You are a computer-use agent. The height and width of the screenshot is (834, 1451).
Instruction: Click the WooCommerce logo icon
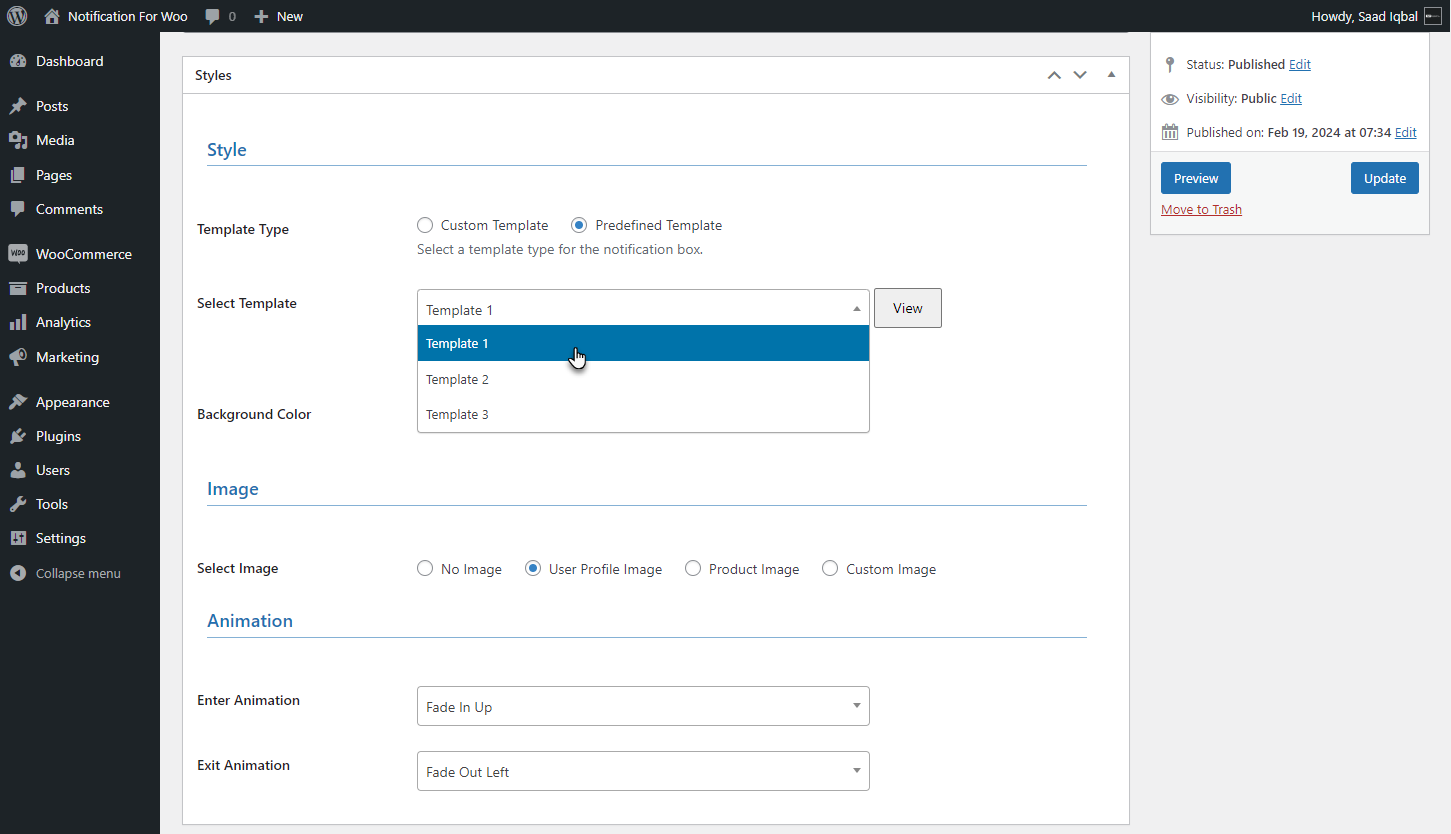tap(18, 254)
